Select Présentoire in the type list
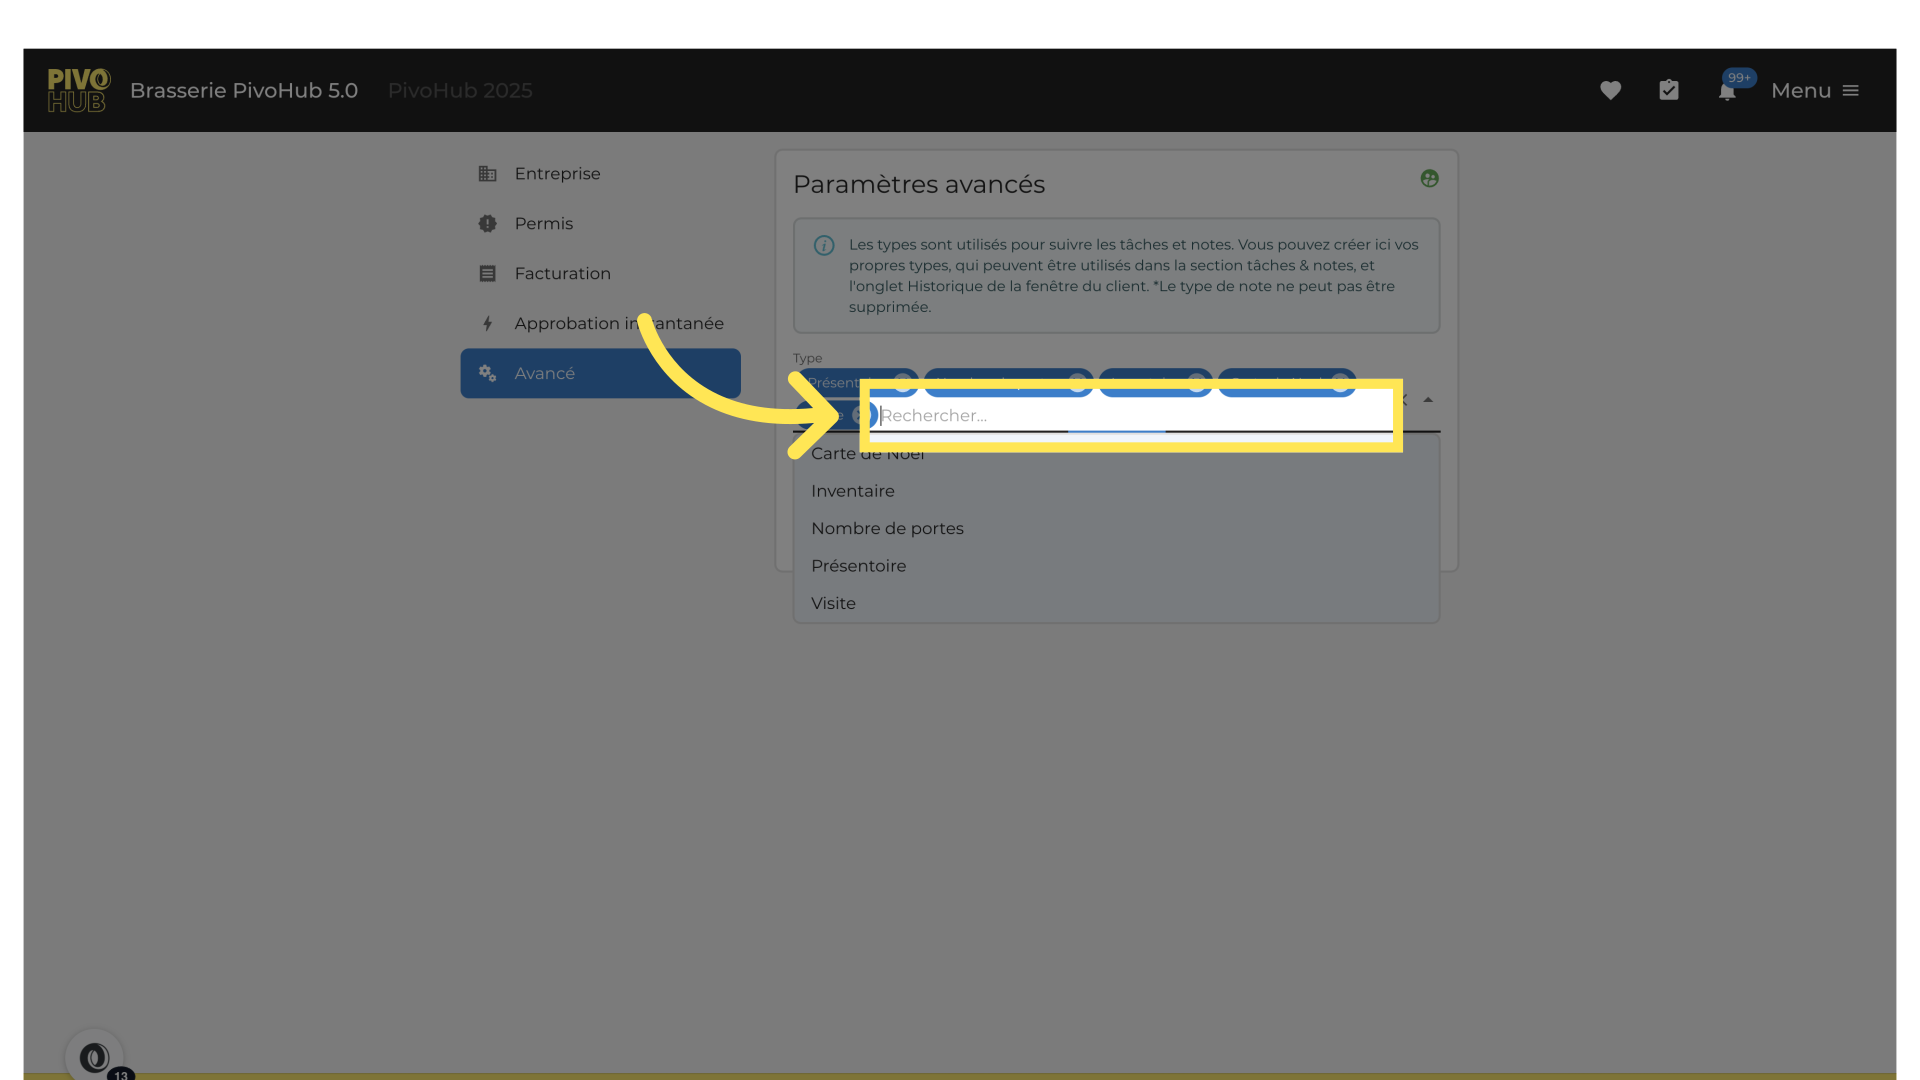1920x1080 pixels. pos(858,566)
